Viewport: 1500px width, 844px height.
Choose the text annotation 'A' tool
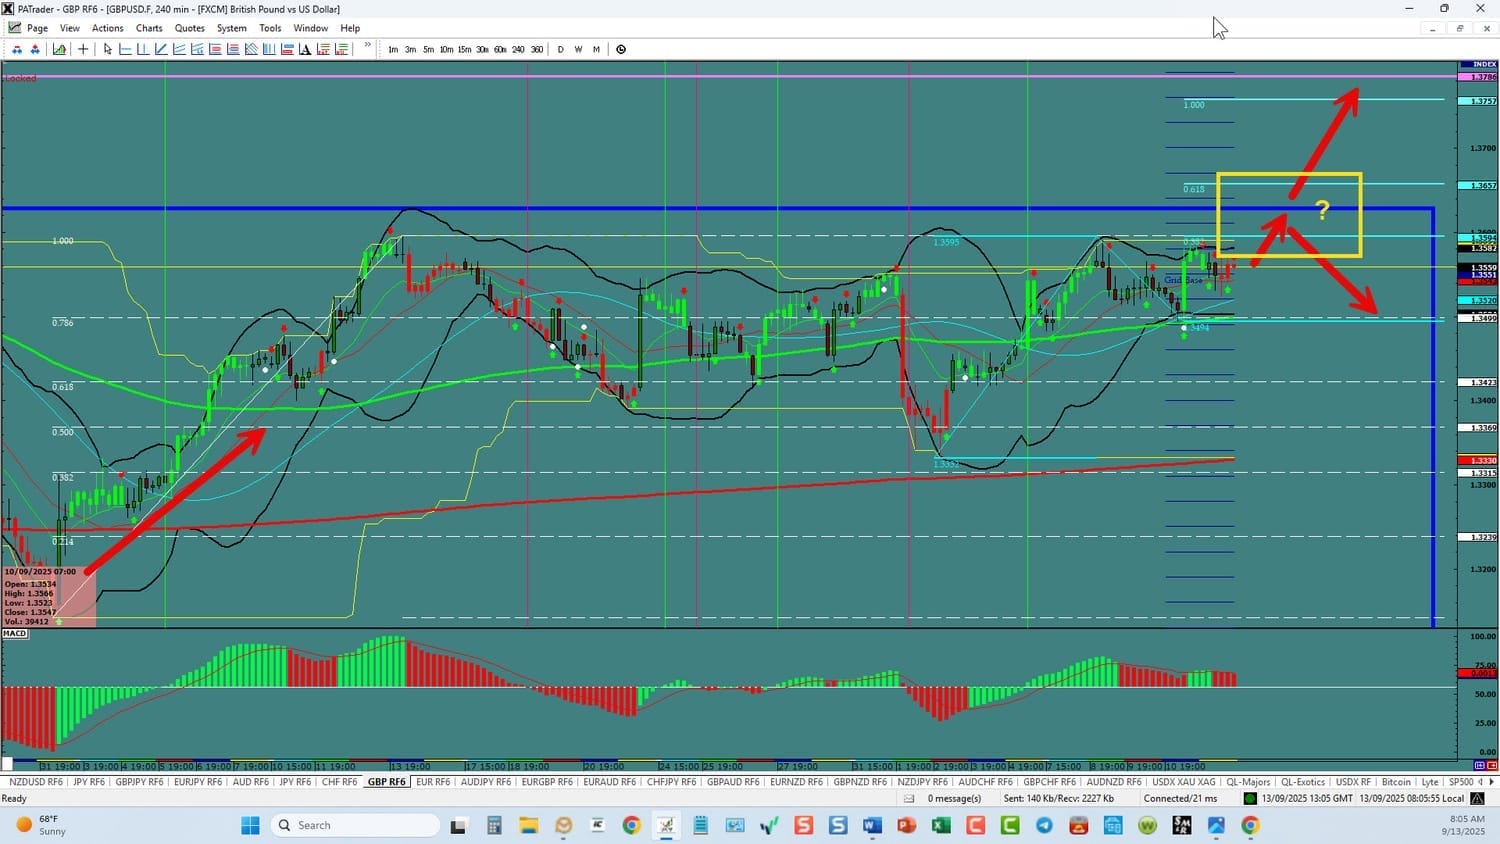click(x=306, y=49)
